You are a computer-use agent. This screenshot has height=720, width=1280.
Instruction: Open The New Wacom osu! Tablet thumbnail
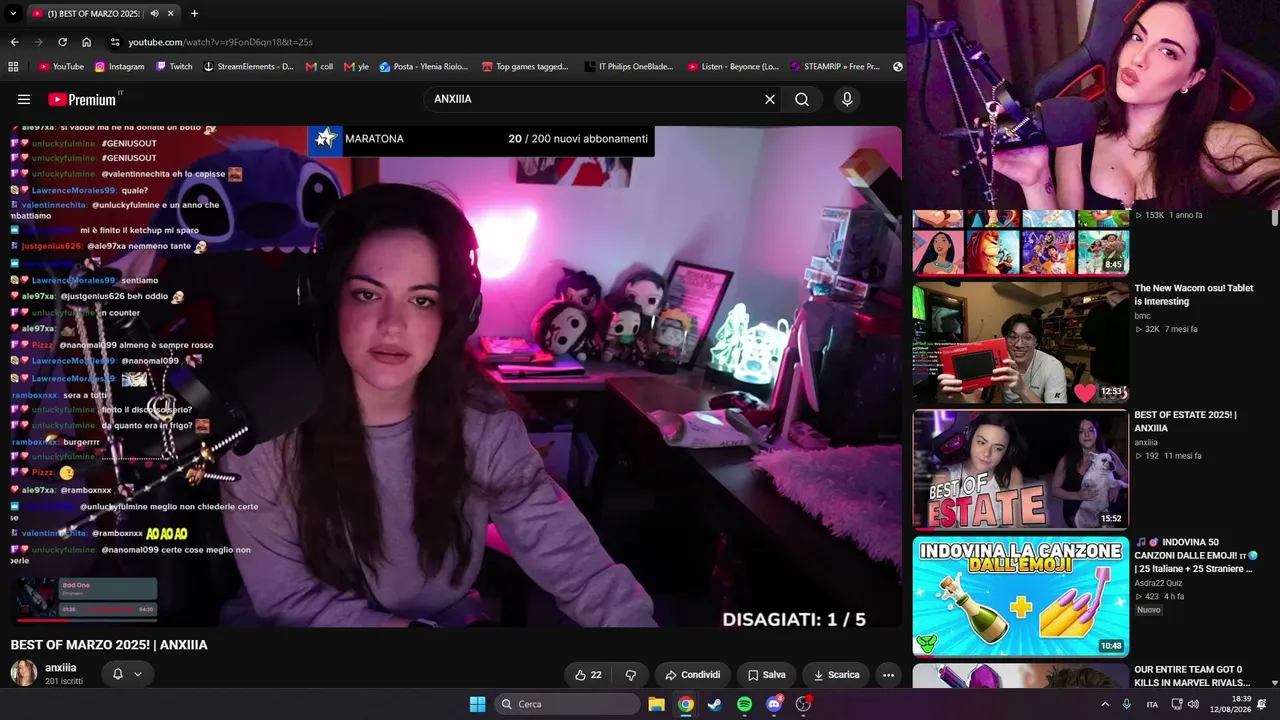coord(1021,342)
